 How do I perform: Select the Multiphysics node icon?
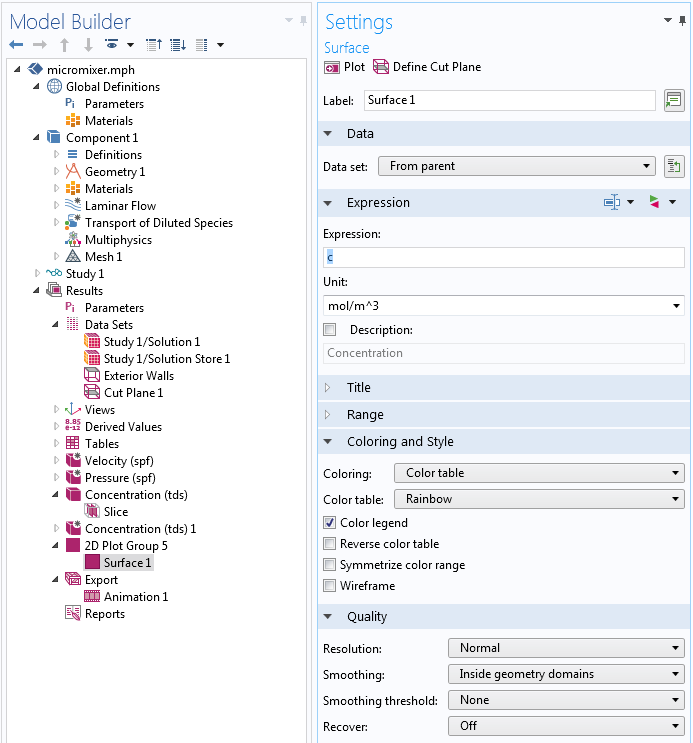pos(73,239)
